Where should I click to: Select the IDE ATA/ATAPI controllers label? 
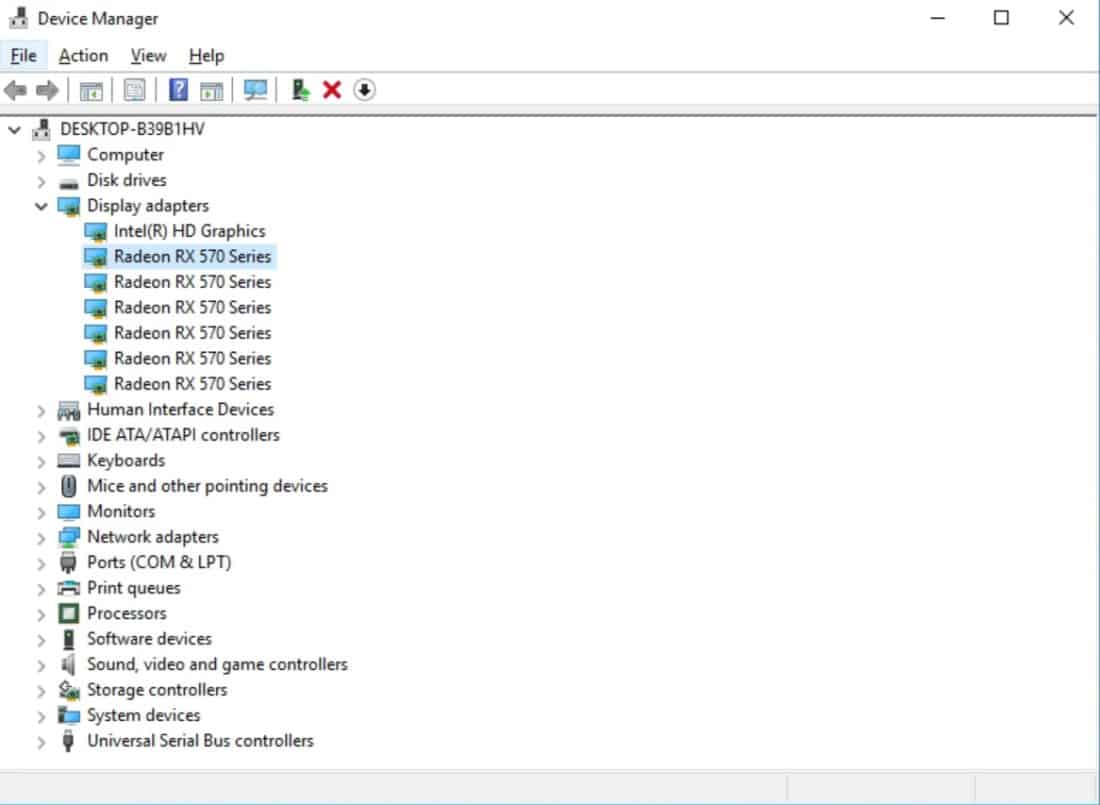click(183, 435)
